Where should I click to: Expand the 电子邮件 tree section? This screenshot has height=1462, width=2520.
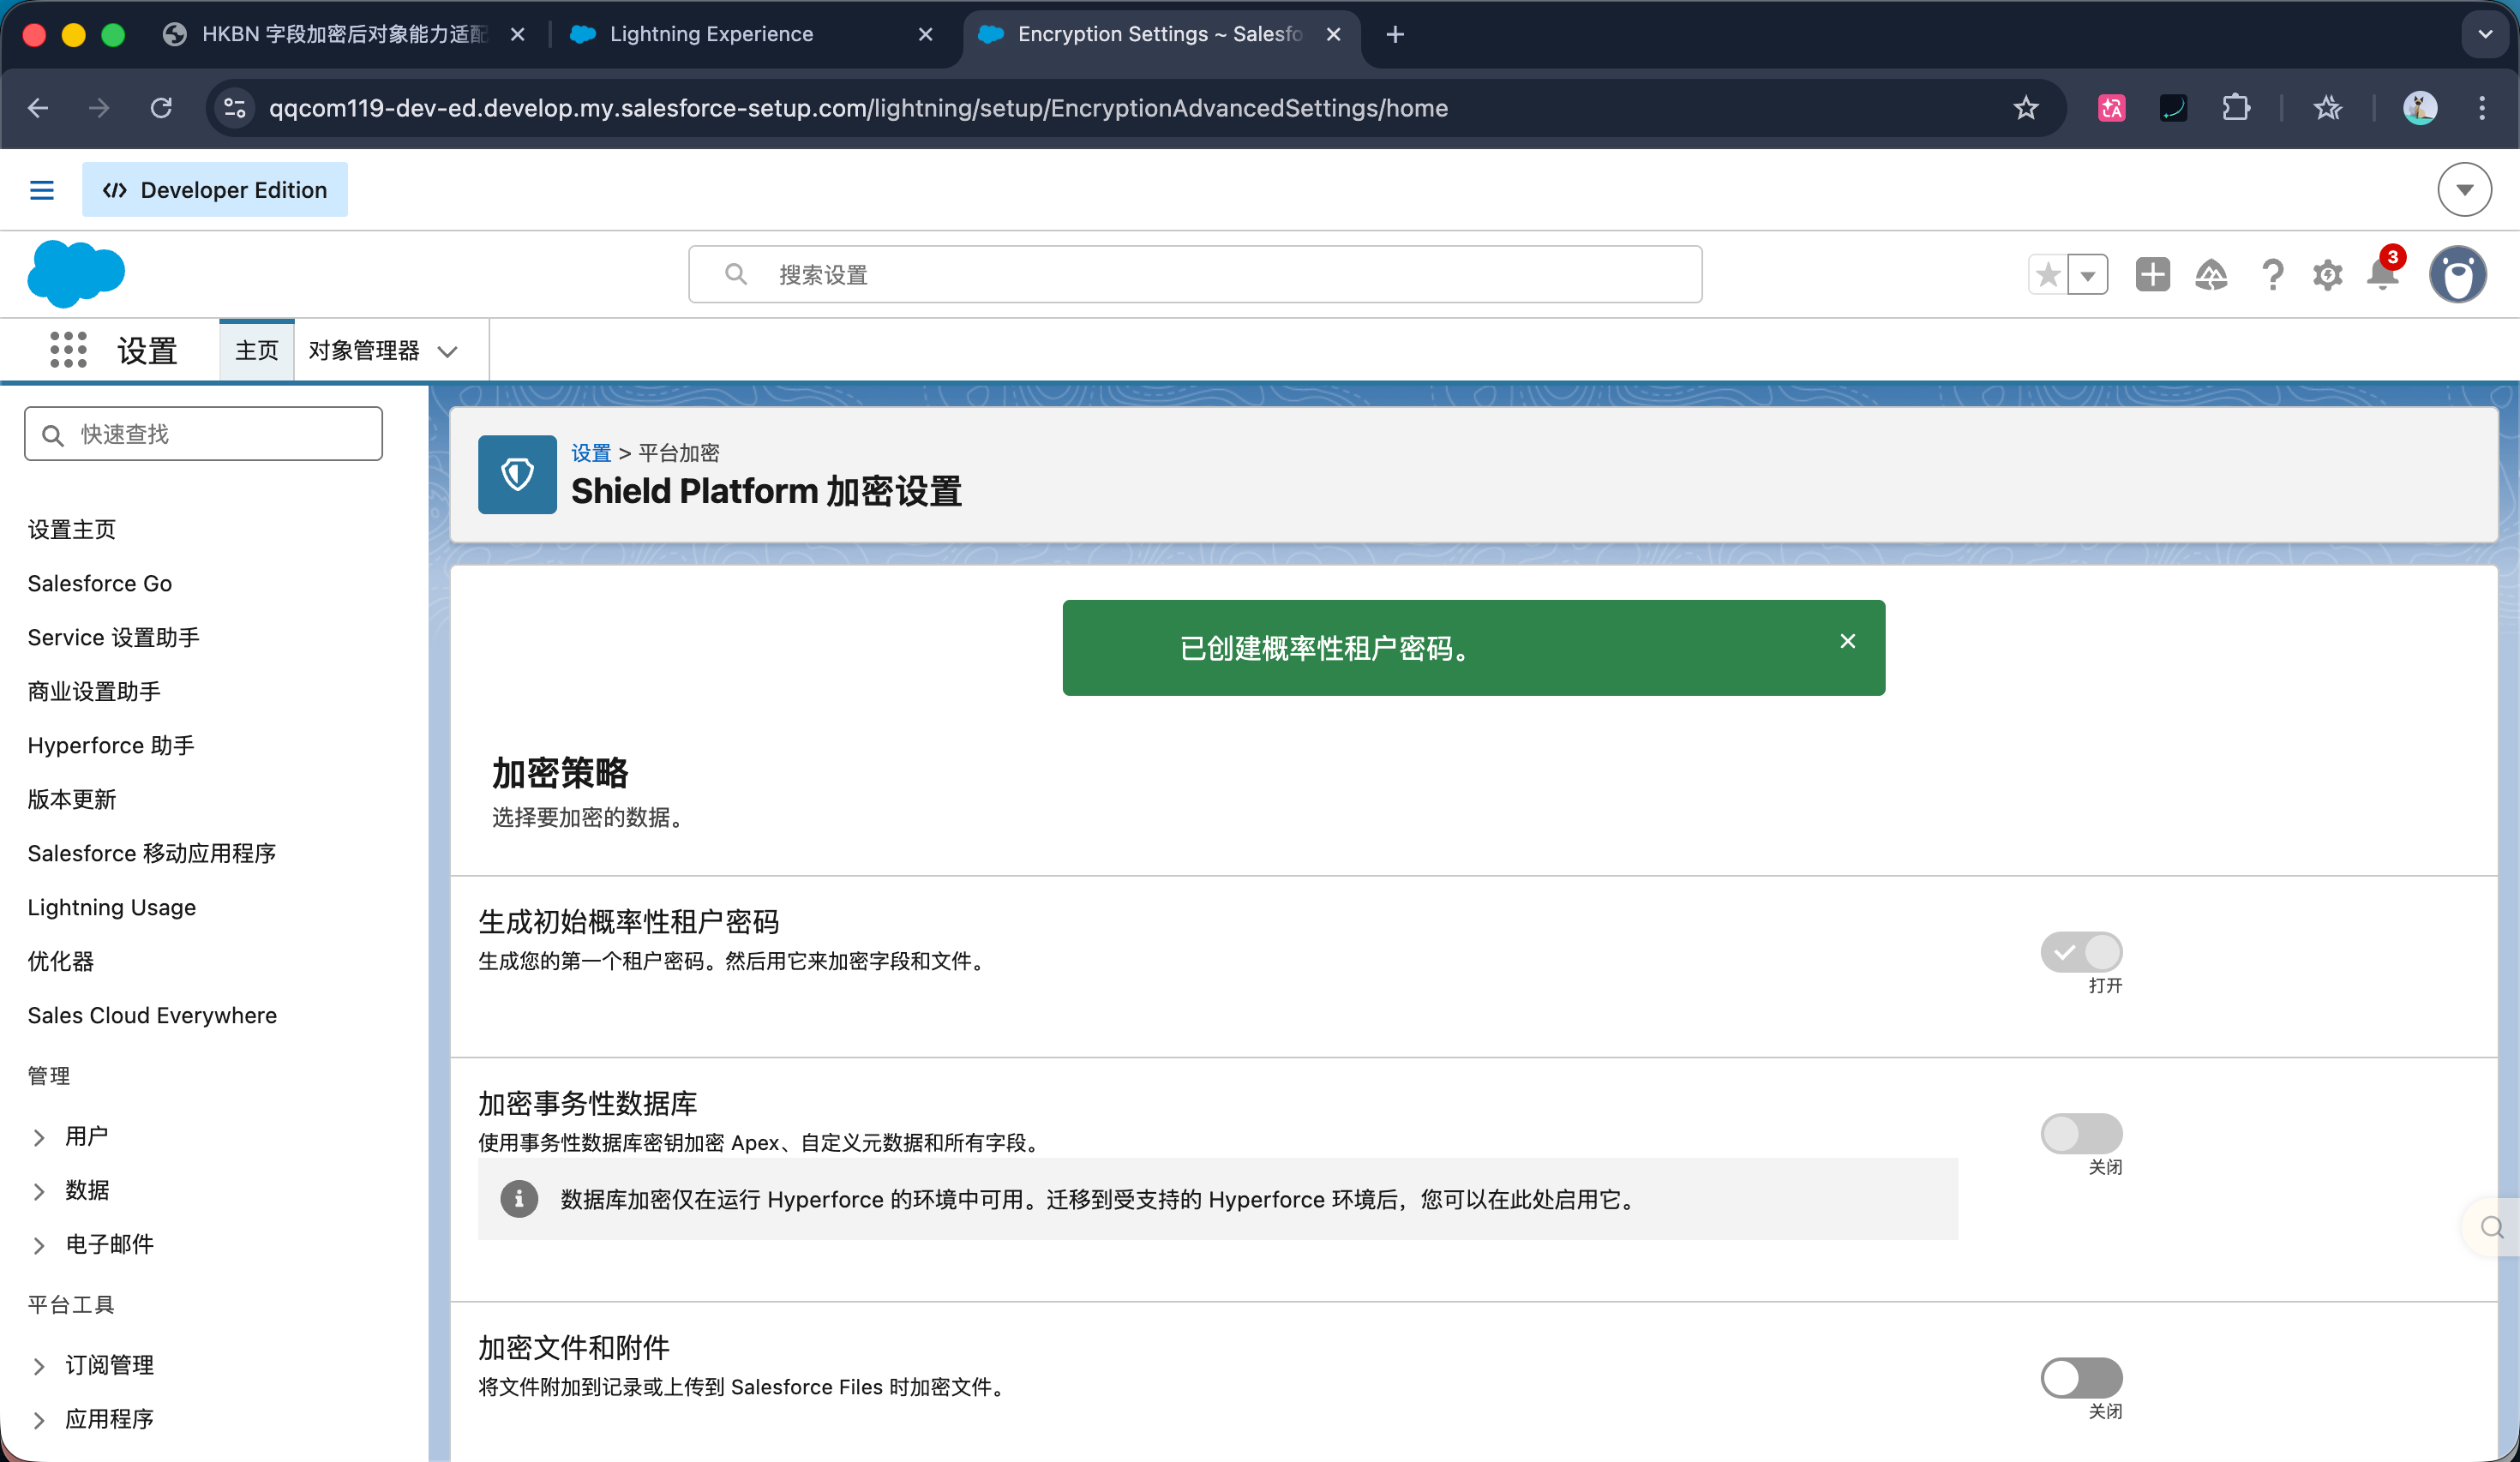(38, 1245)
